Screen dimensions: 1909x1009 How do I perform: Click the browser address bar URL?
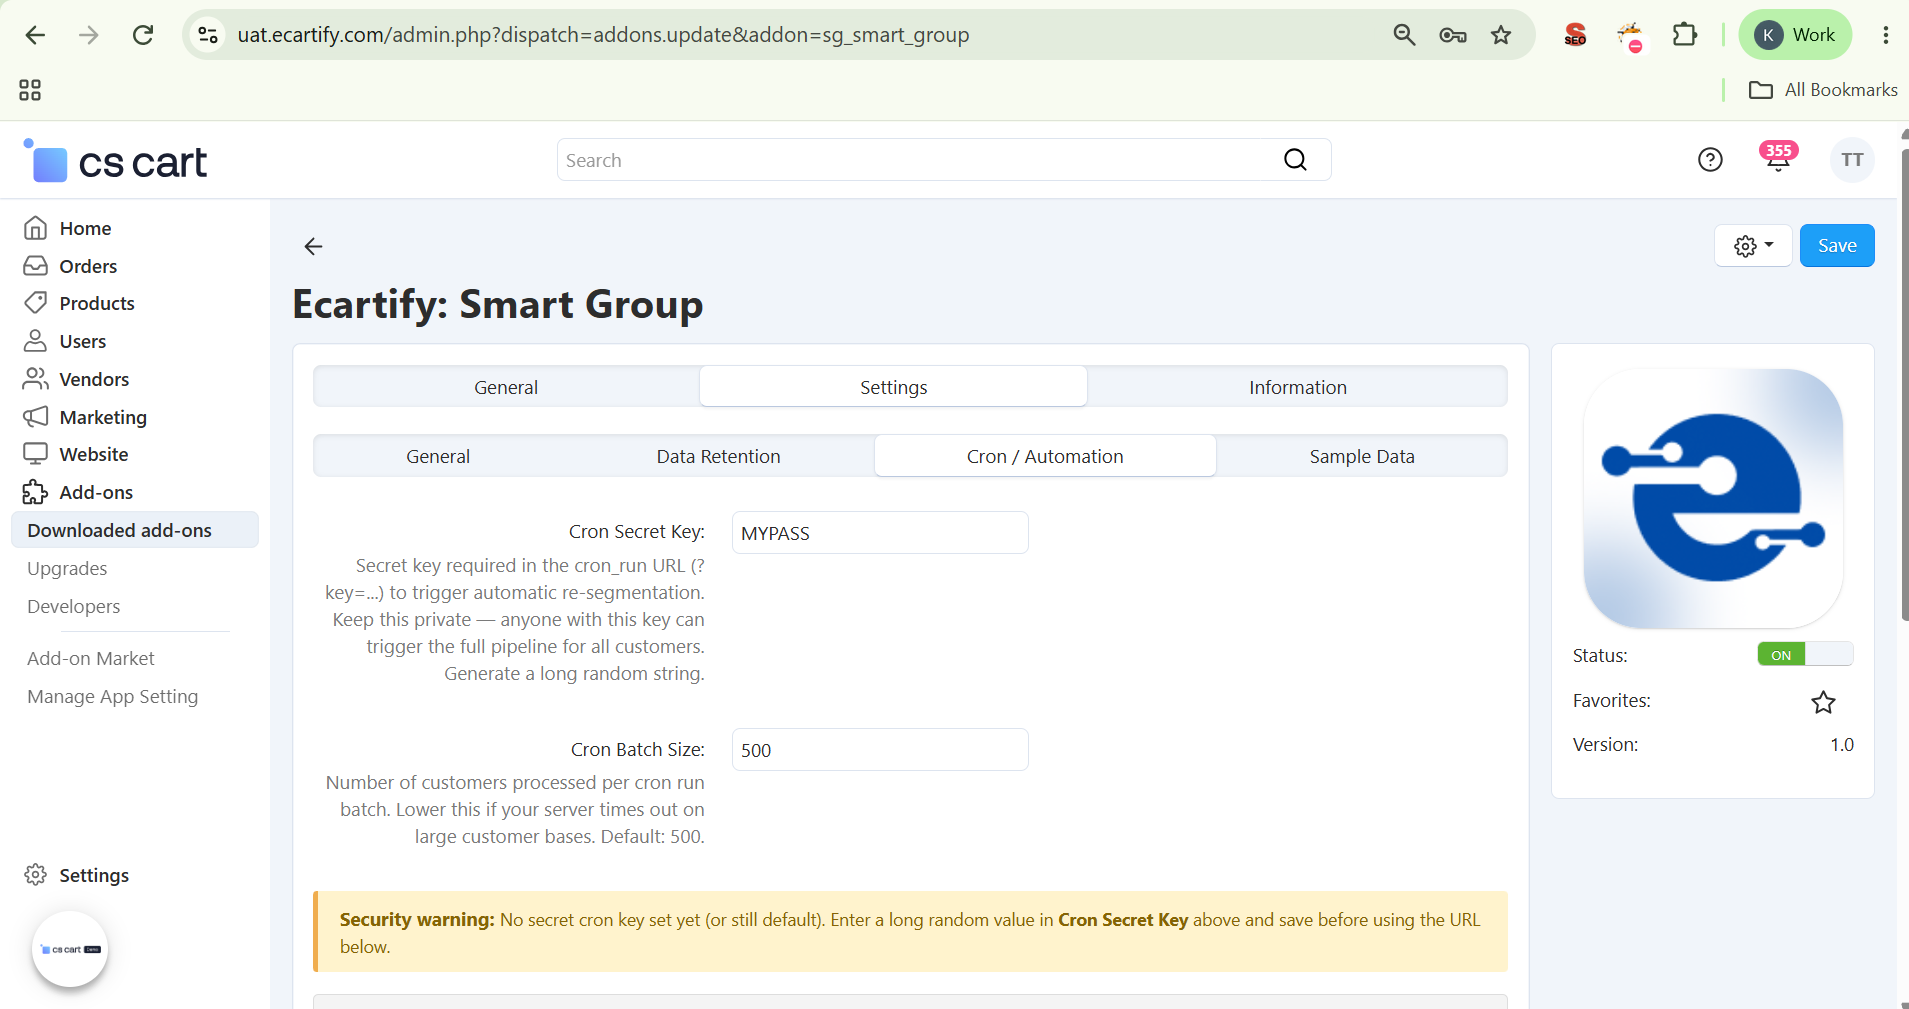point(603,35)
